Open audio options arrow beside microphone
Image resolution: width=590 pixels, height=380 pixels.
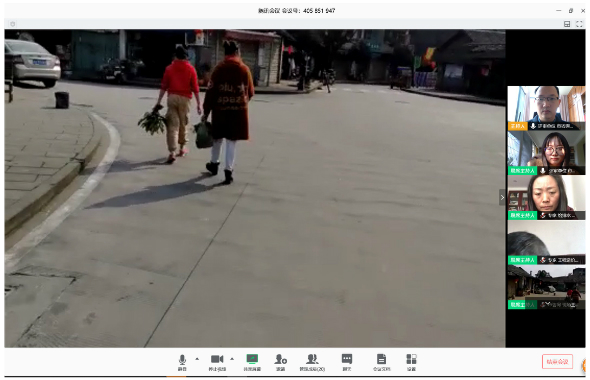click(197, 359)
